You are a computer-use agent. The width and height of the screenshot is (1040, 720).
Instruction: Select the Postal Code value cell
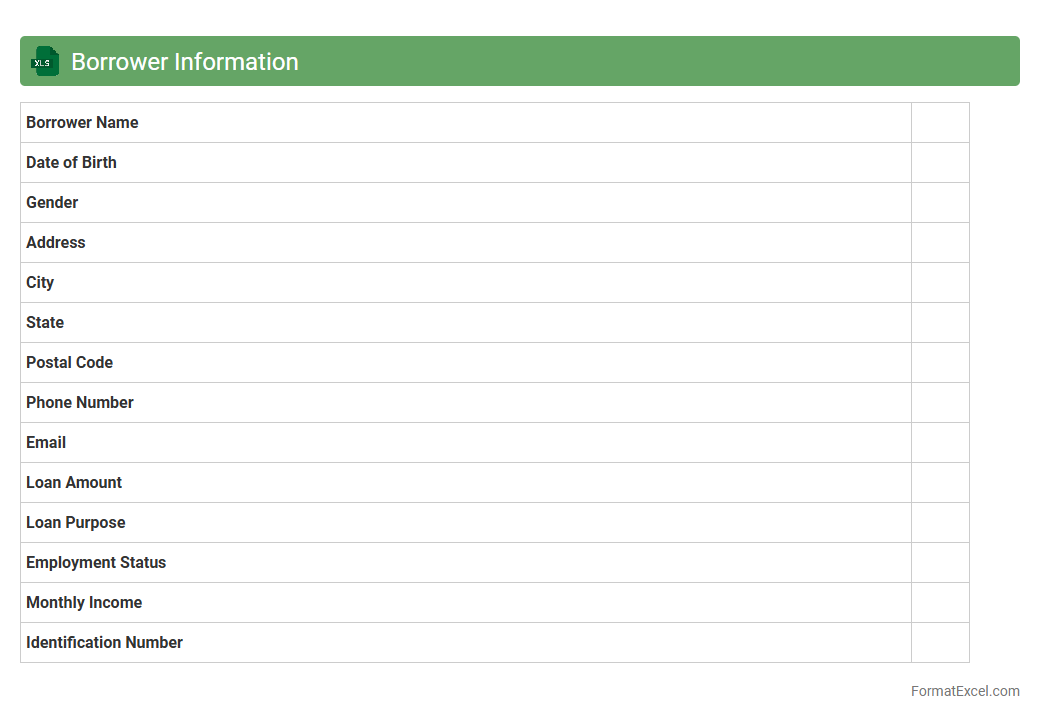click(x=940, y=363)
